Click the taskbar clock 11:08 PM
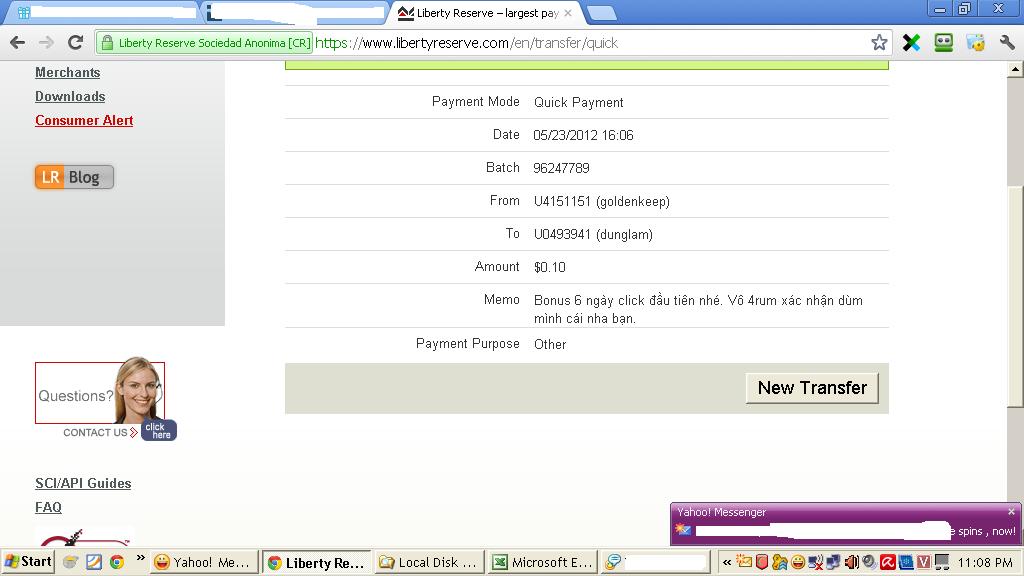The width and height of the screenshot is (1024, 576). click(x=985, y=562)
